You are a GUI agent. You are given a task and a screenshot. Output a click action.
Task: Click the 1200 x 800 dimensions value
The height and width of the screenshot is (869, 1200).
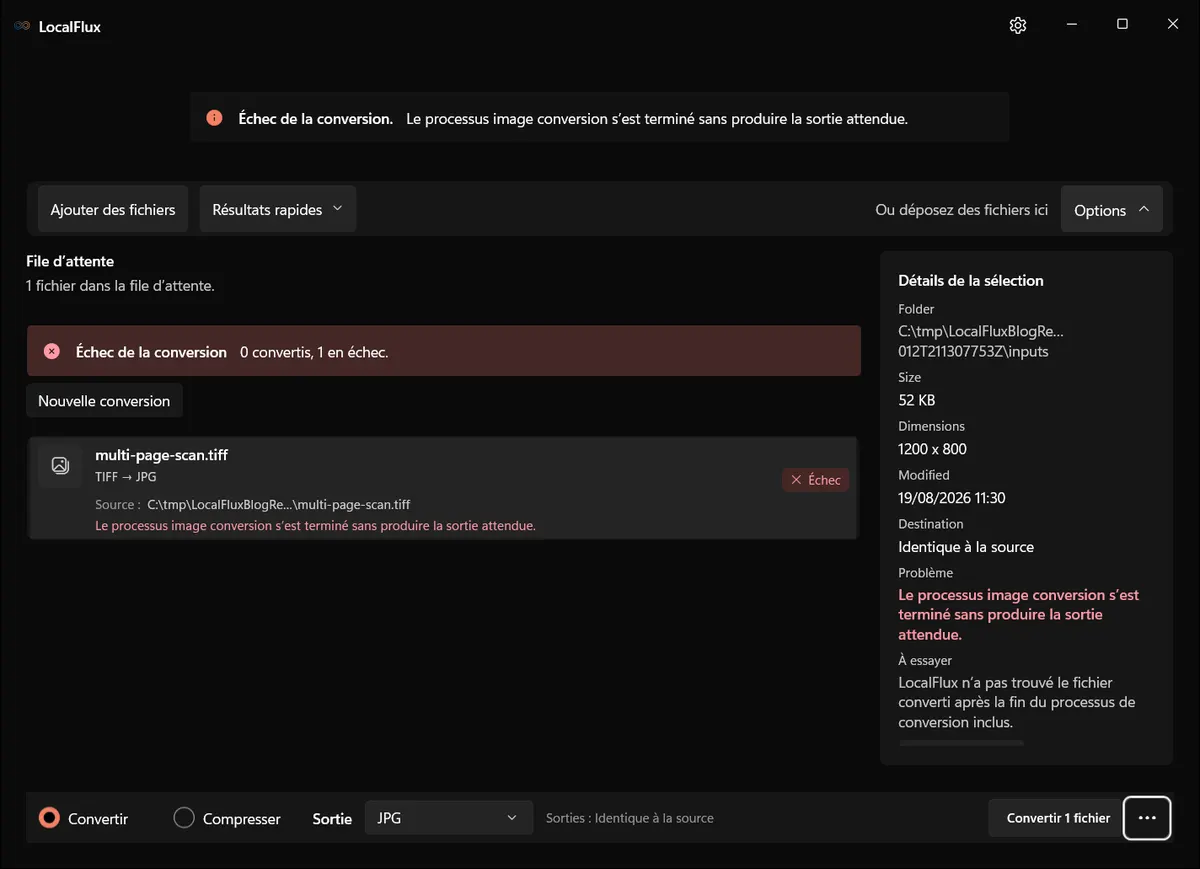933,449
